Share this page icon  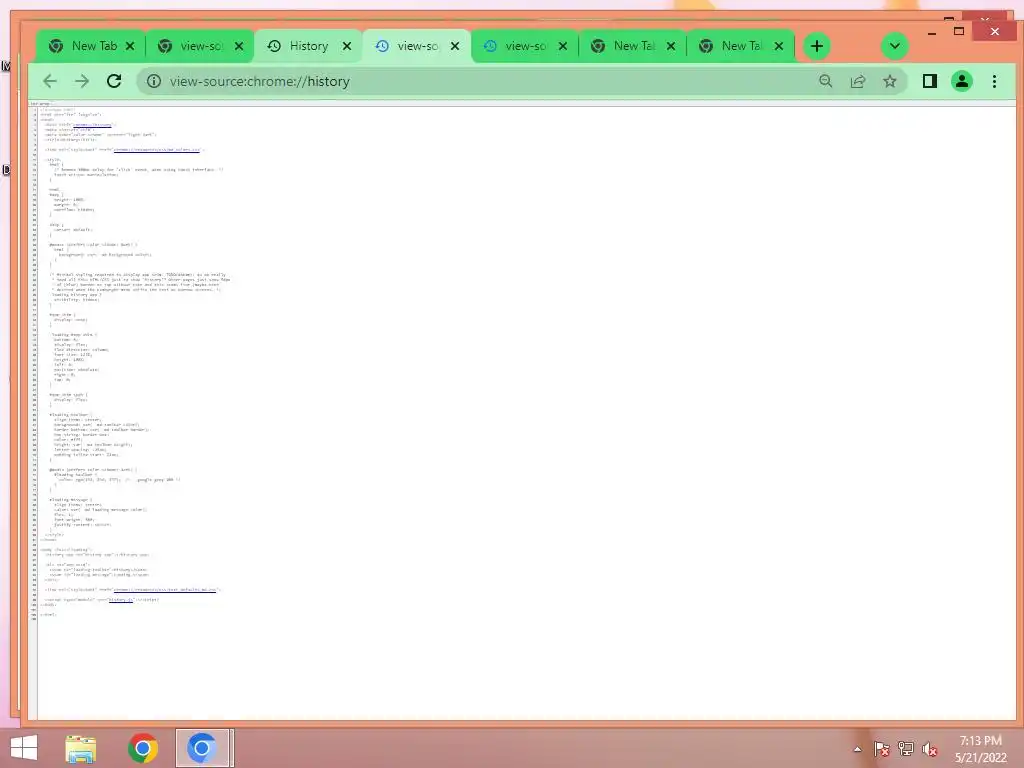(857, 81)
